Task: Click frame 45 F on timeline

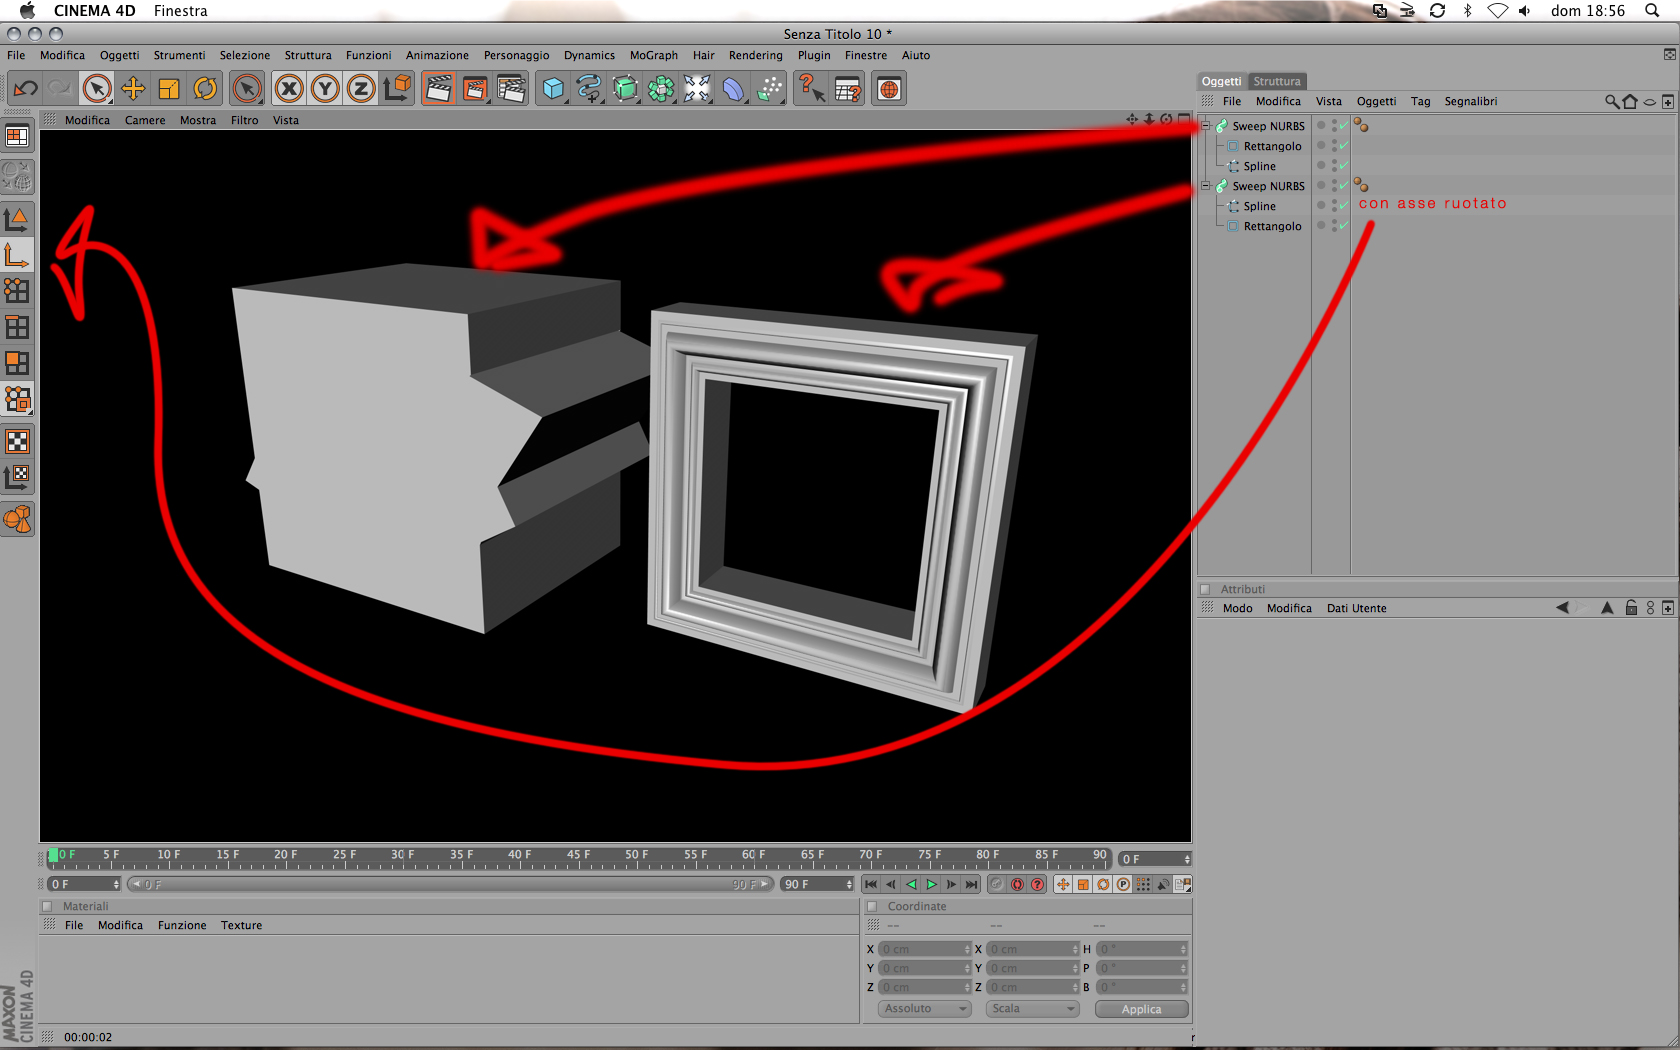Action: click(578, 855)
